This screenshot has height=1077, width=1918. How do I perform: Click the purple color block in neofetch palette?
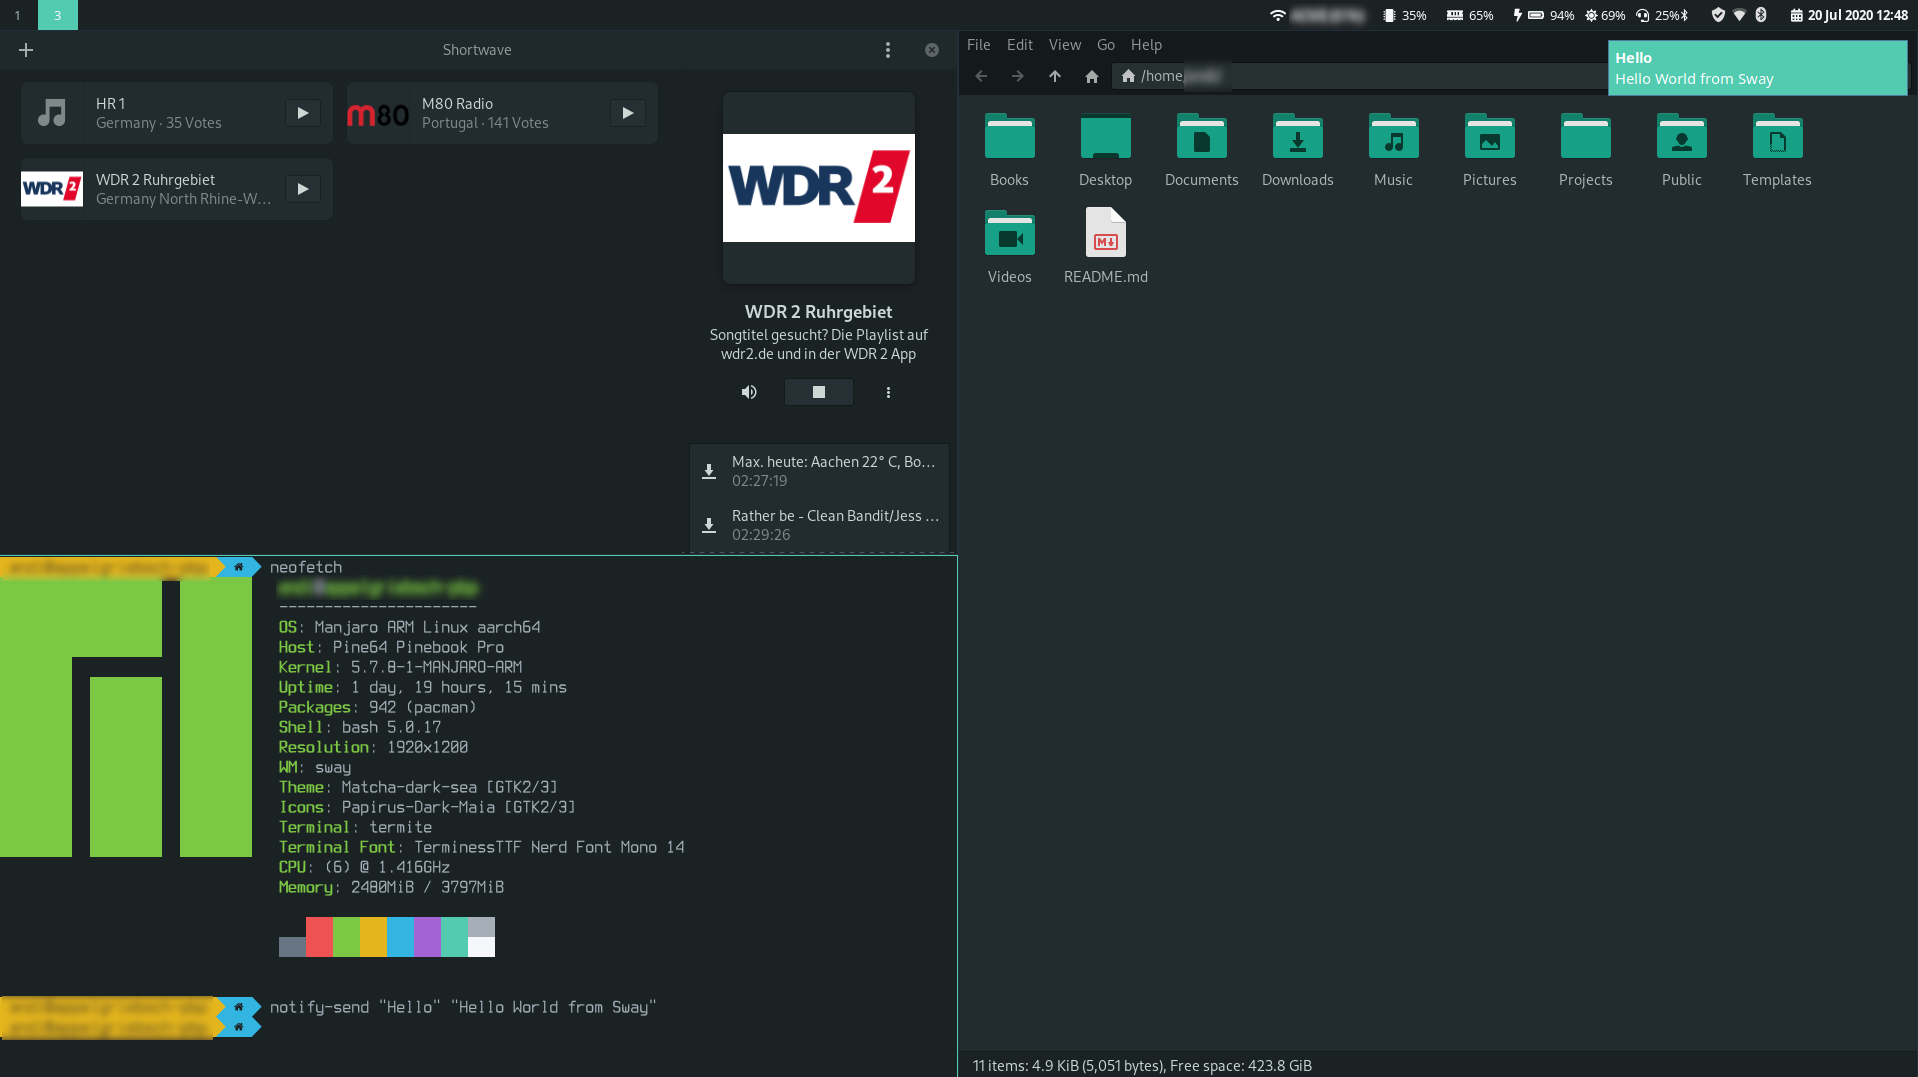click(427, 937)
